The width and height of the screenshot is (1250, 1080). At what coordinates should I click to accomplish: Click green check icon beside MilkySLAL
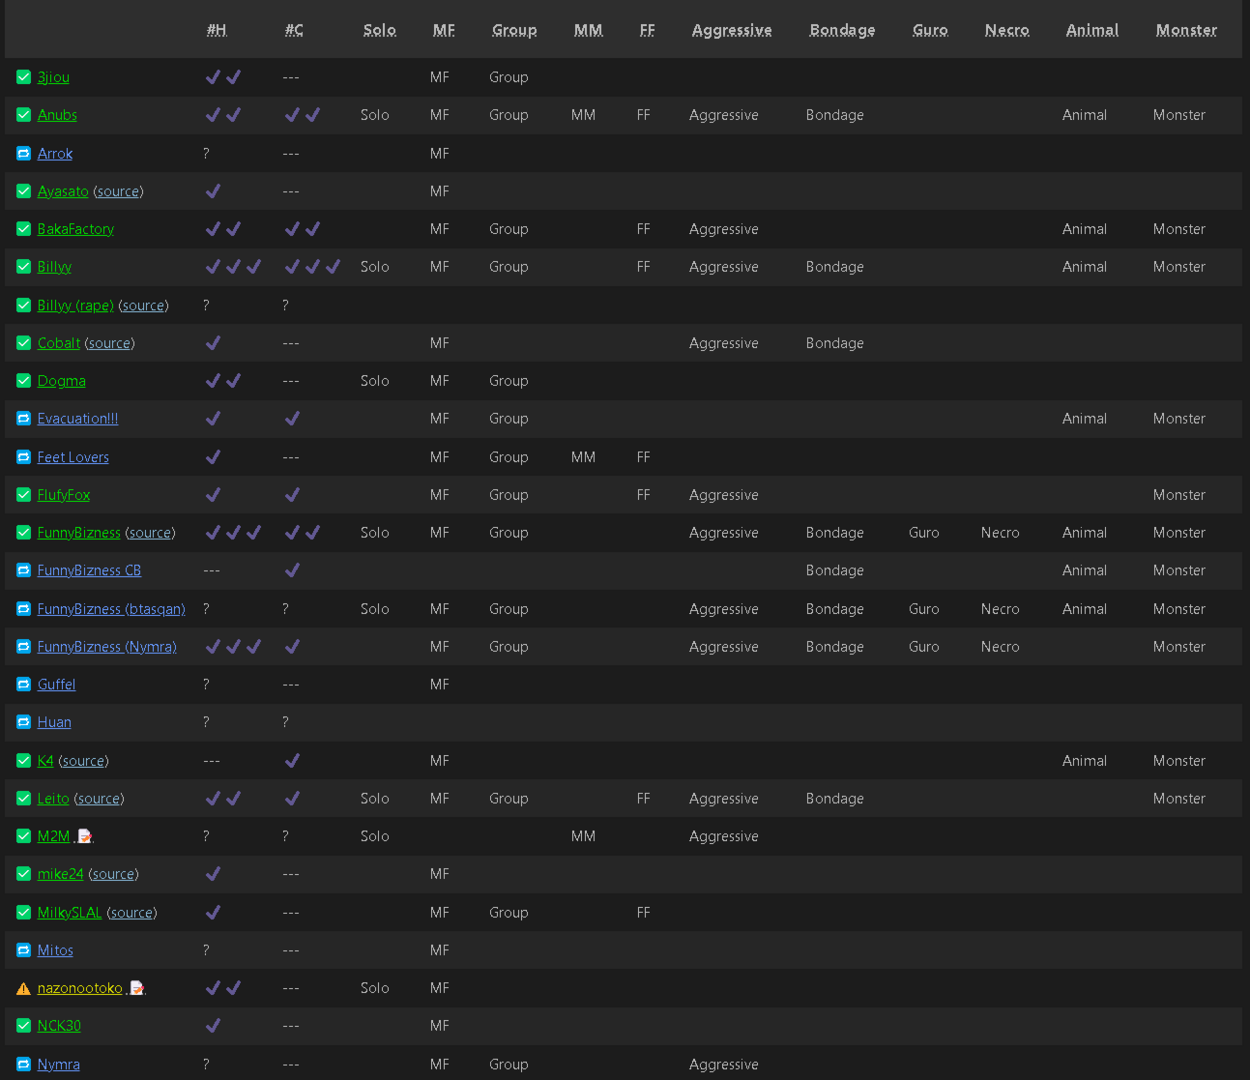(24, 912)
